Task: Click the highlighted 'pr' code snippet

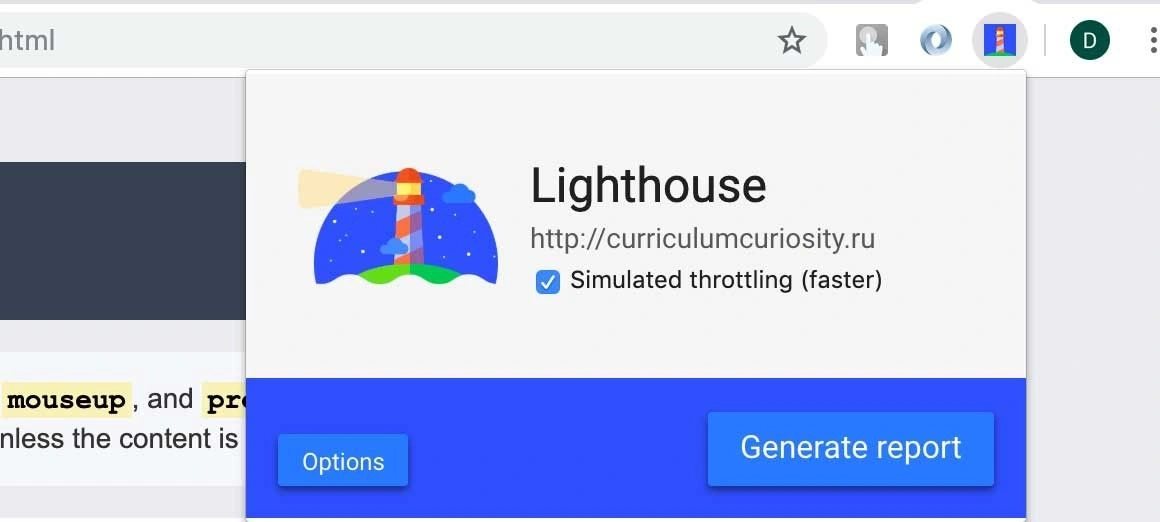Action: (224, 401)
